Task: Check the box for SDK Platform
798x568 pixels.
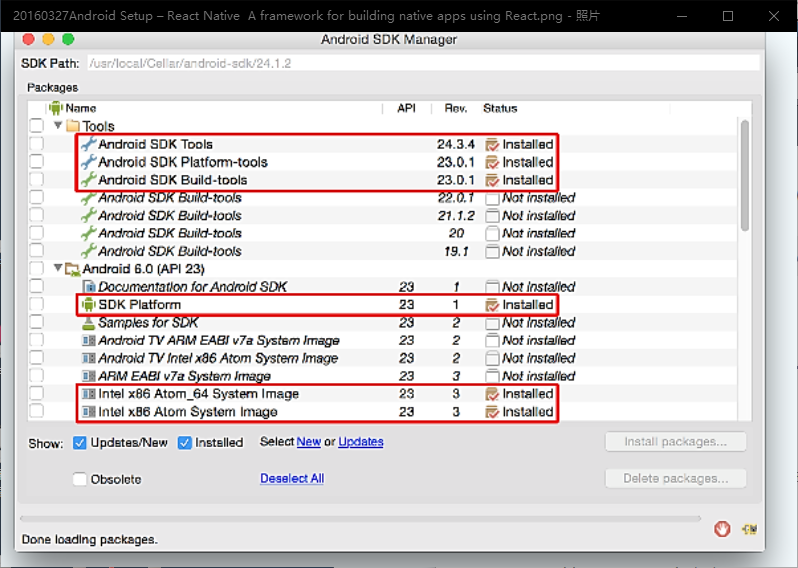Action: click(37, 304)
